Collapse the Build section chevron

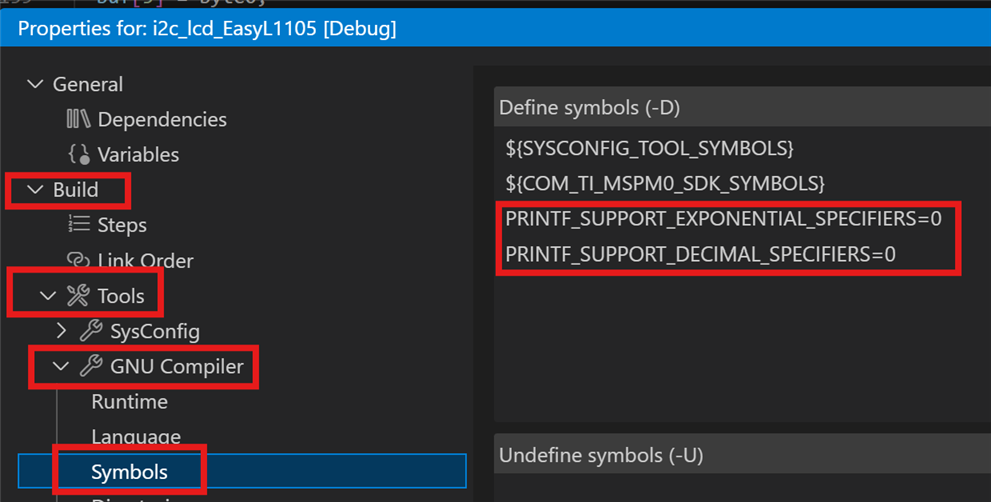tap(36, 190)
